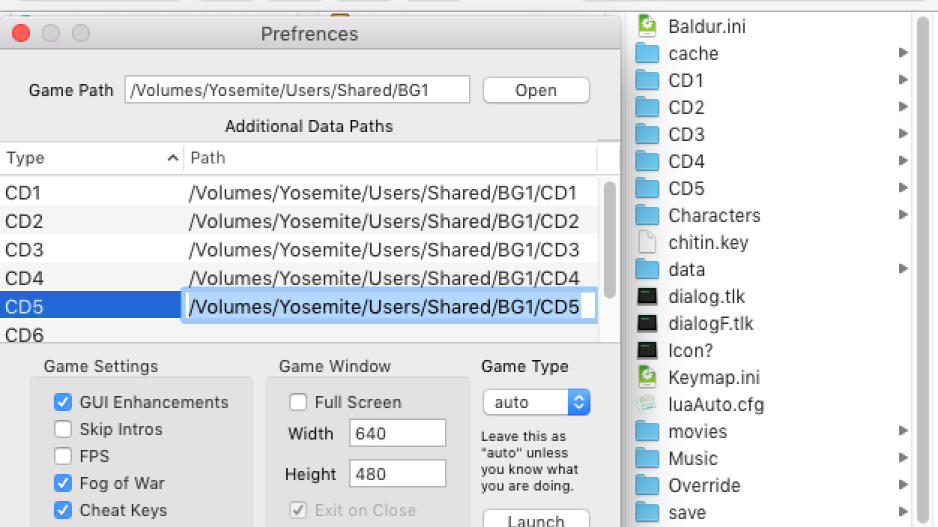Click the data paths table scrollbar
This screenshot has width=938, height=527.
(x=610, y=239)
